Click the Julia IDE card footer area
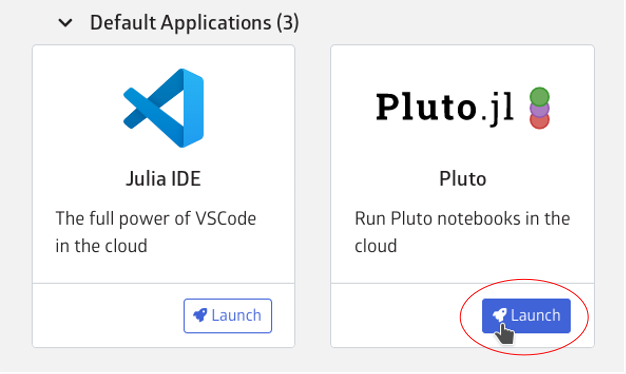The image size is (626, 374). point(164,315)
